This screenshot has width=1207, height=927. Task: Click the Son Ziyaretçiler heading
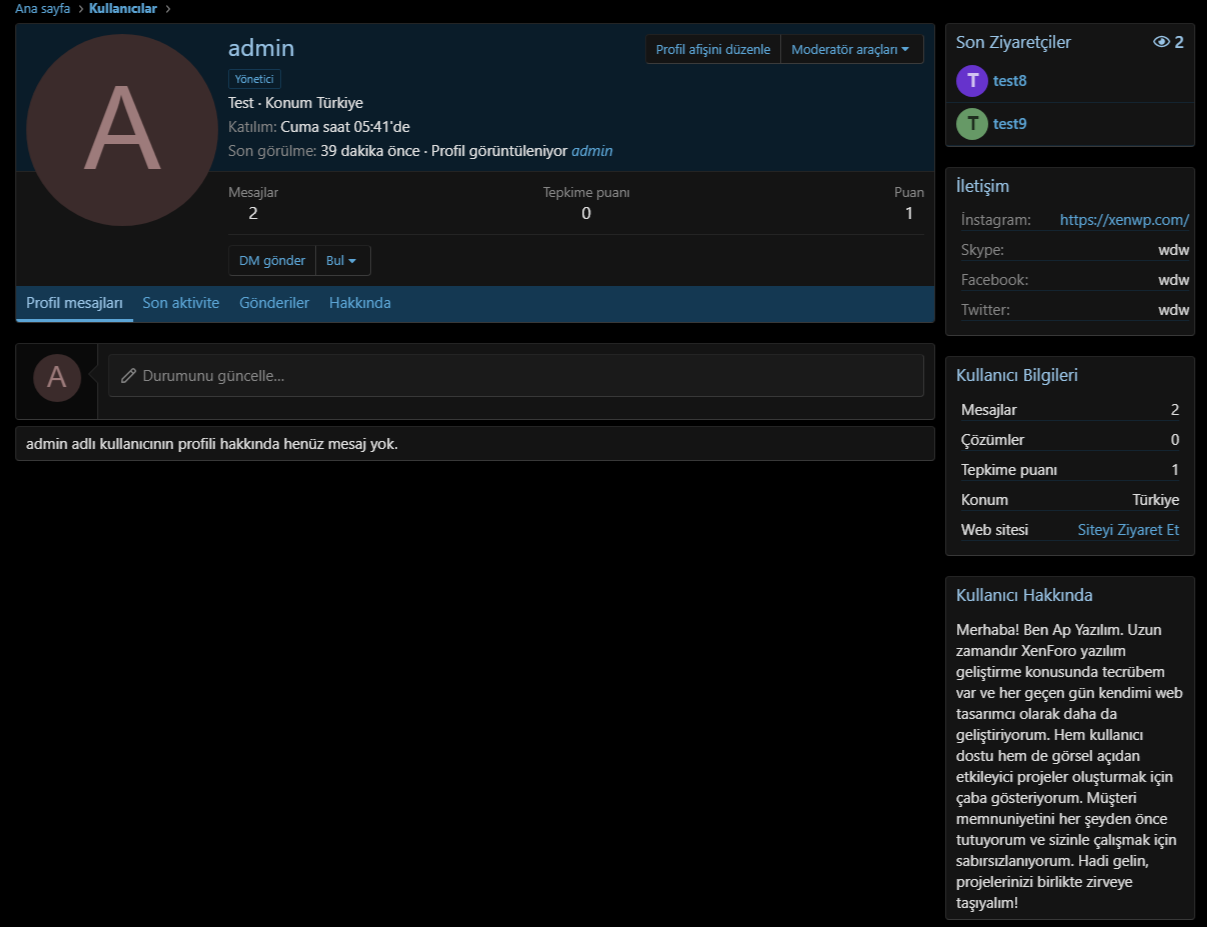[x=1013, y=42]
